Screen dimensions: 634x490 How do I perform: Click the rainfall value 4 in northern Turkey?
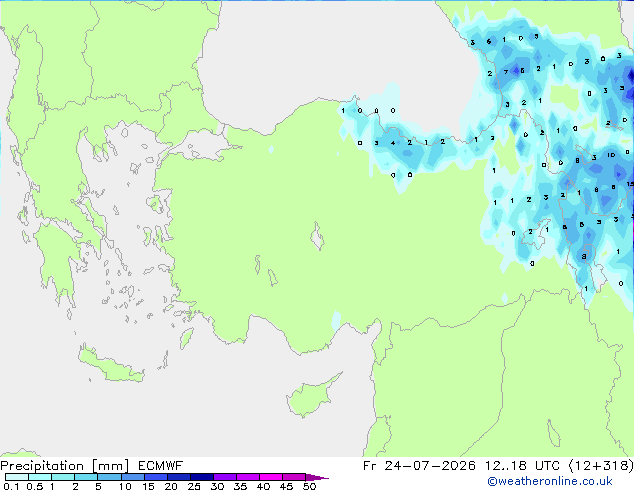point(393,143)
